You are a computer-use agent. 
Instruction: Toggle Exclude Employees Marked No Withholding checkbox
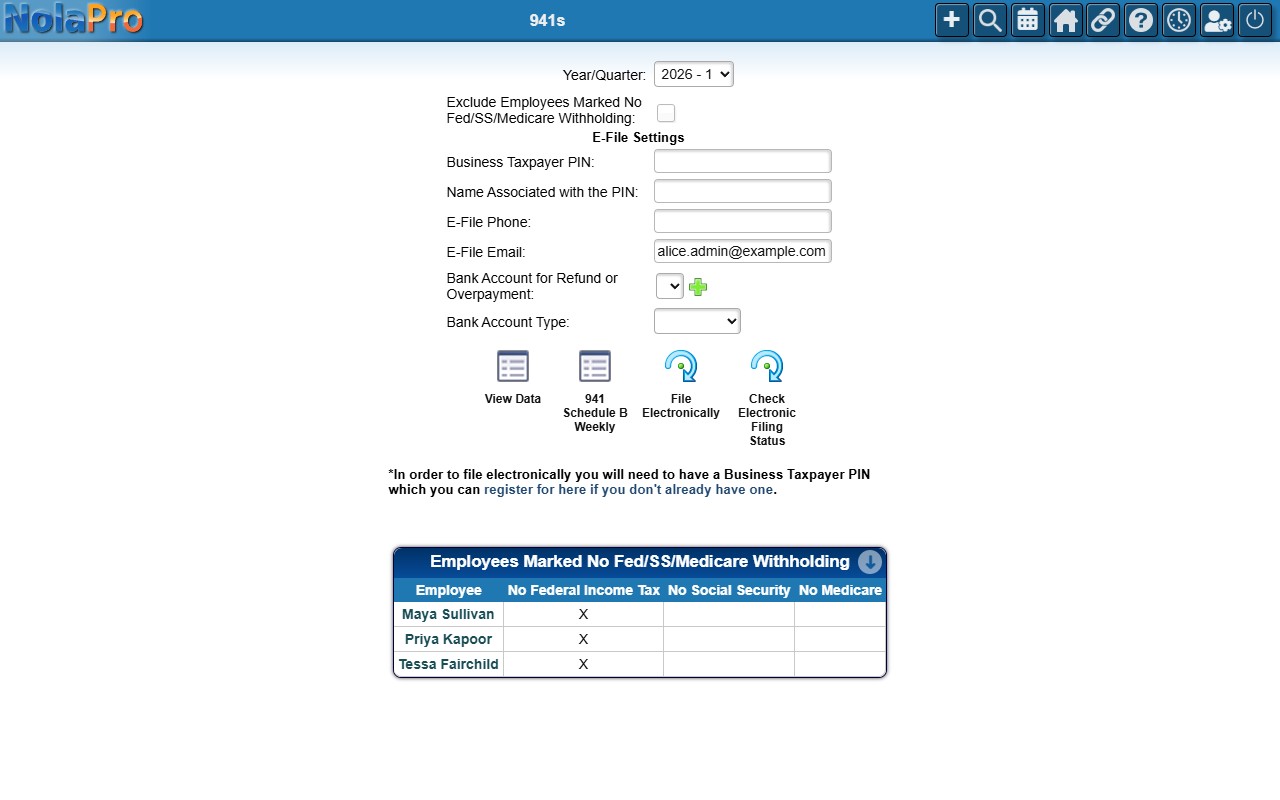tap(666, 113)
